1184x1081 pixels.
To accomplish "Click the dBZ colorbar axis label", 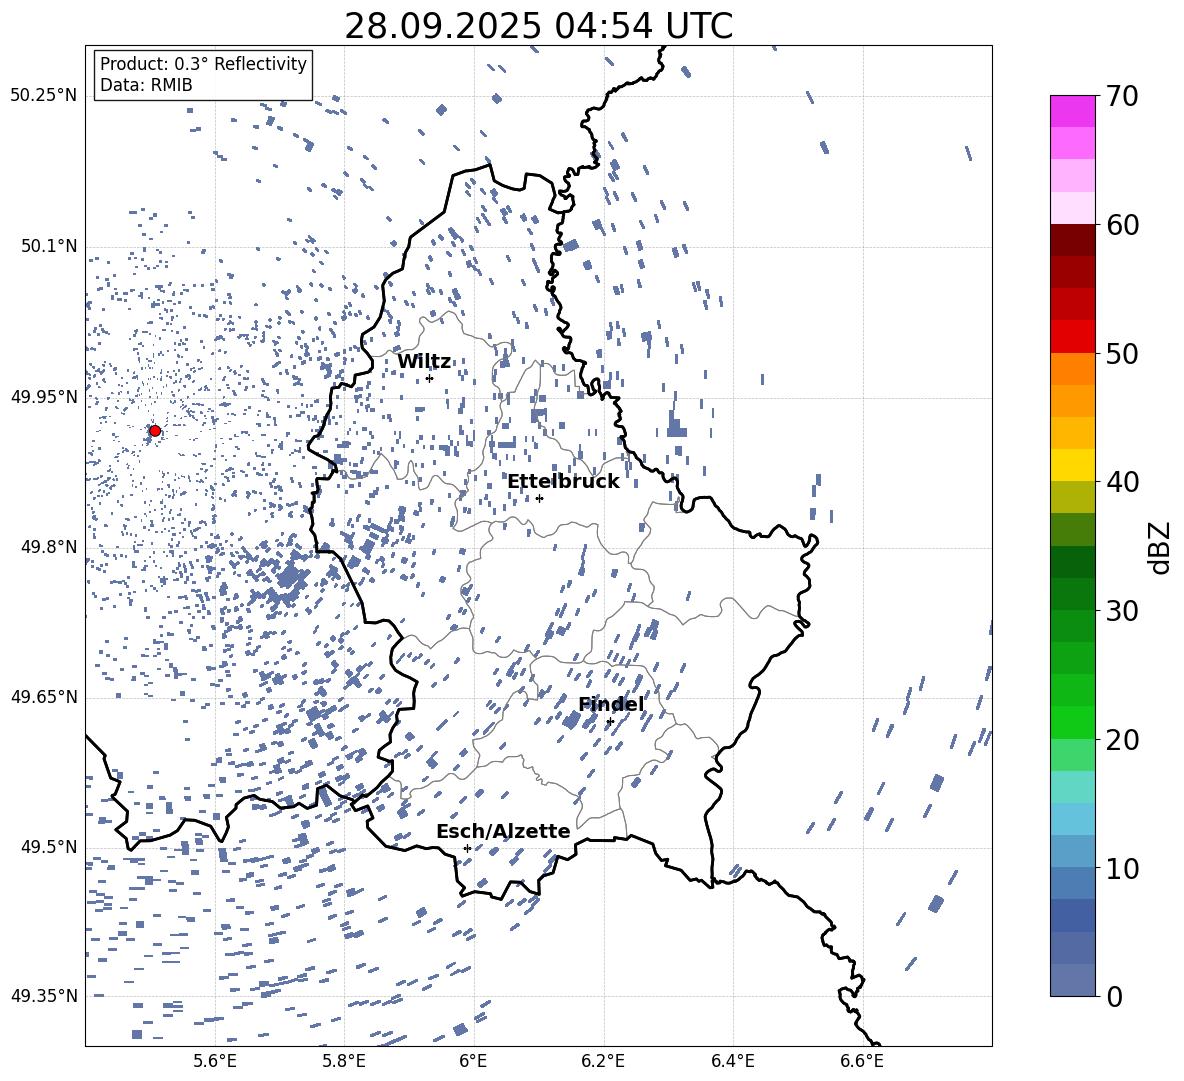I will [x=1161, y=548].
